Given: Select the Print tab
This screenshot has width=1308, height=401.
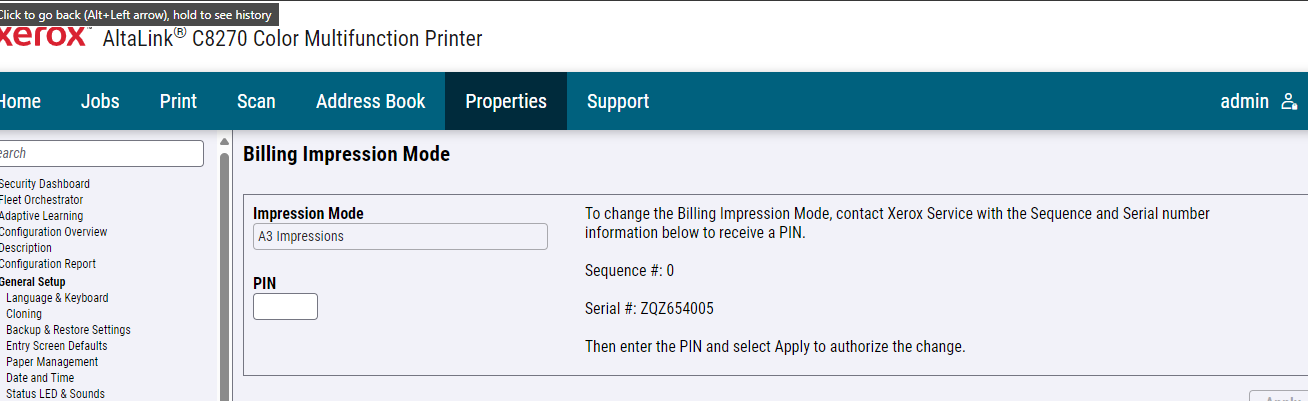Looking at the screenshot, I should coord(178,101).
